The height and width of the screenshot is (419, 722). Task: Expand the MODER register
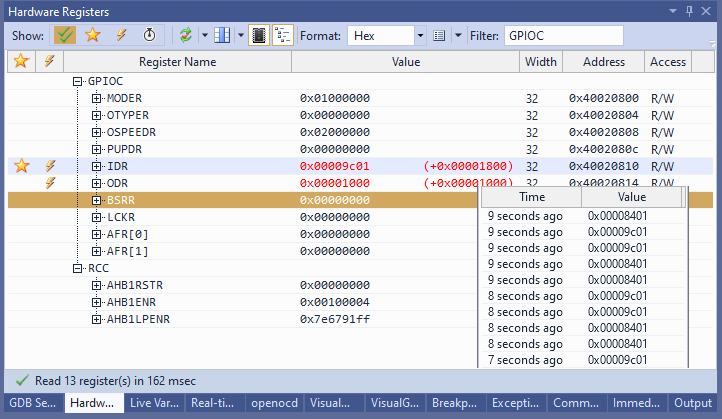pyautogui.click(x=96, y=99)
